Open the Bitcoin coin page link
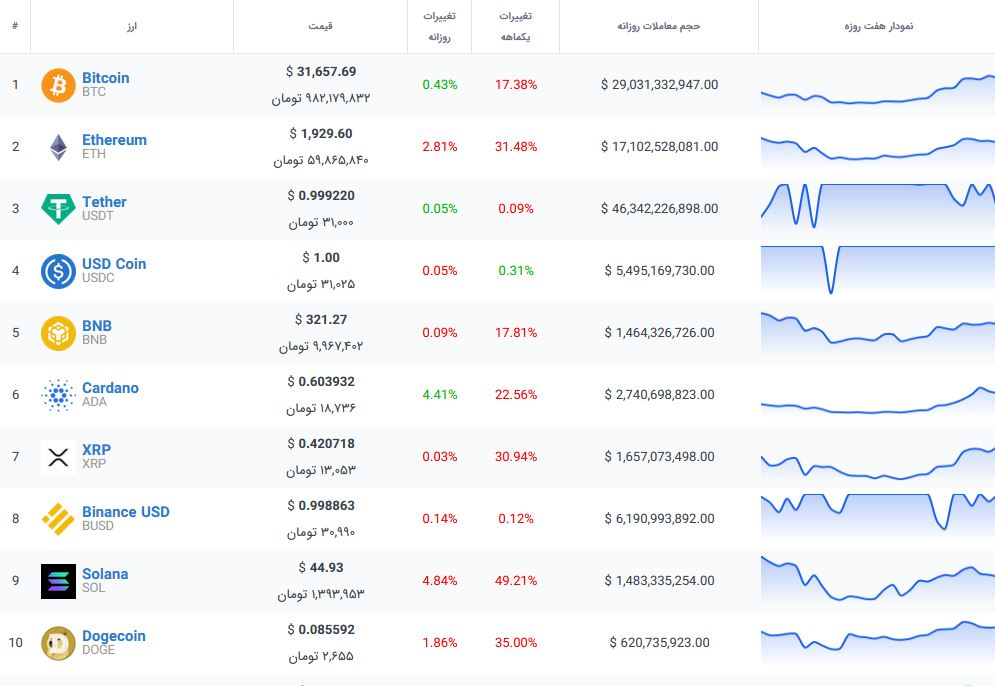This screenshot has width=995, height=686. 105,78
